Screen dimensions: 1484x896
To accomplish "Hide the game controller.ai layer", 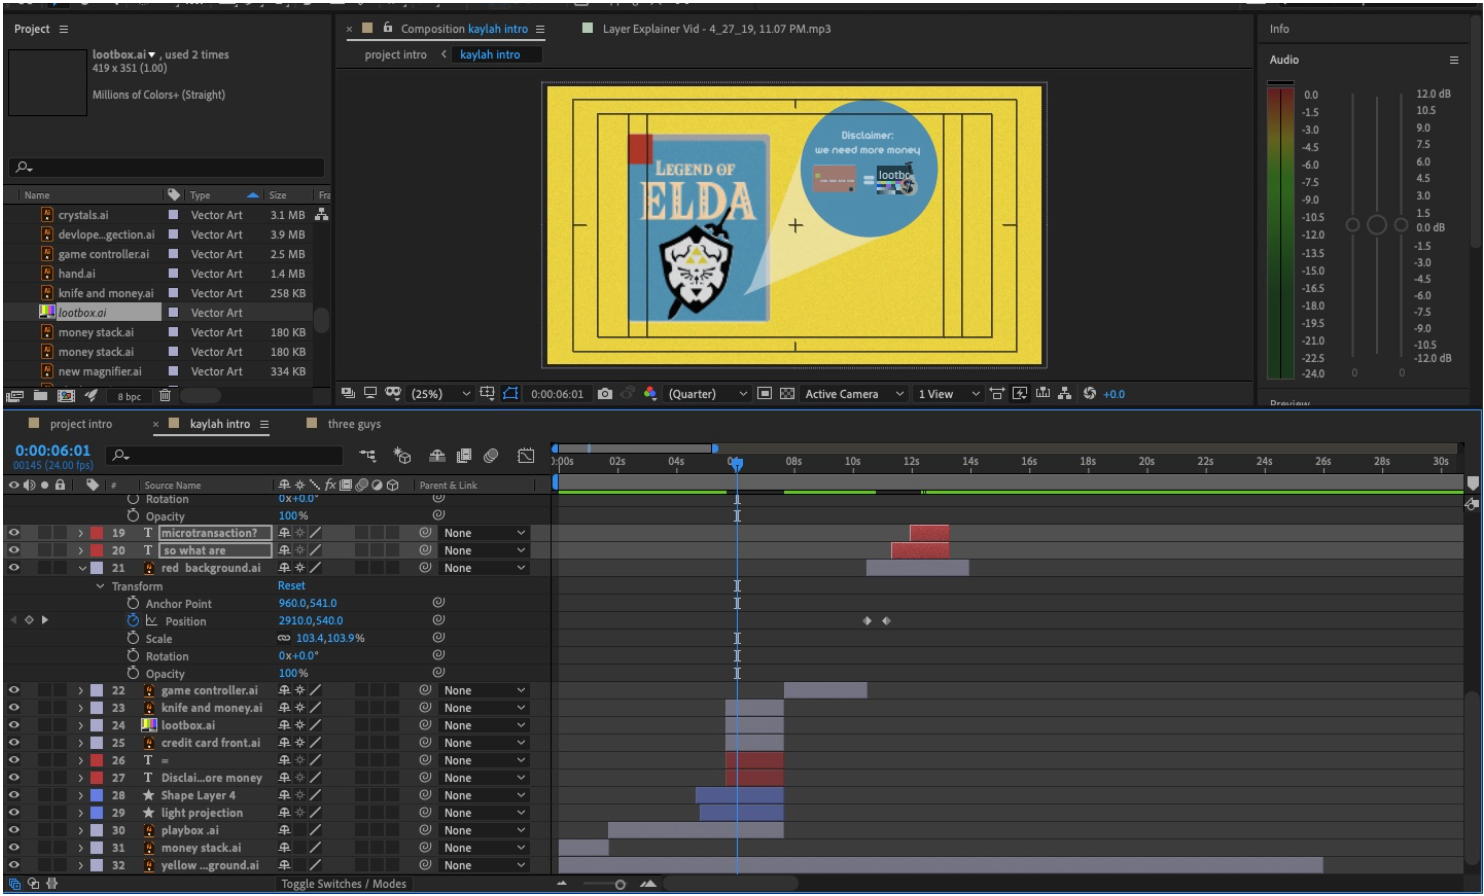I will pos(14,690).
